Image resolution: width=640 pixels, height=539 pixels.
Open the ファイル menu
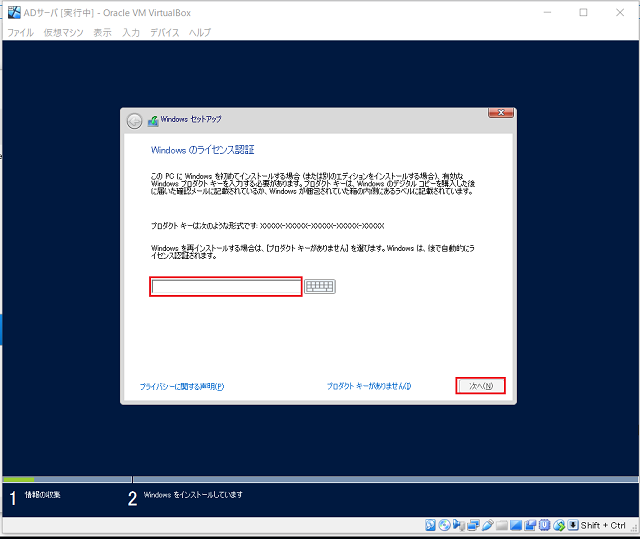(20, 33)
